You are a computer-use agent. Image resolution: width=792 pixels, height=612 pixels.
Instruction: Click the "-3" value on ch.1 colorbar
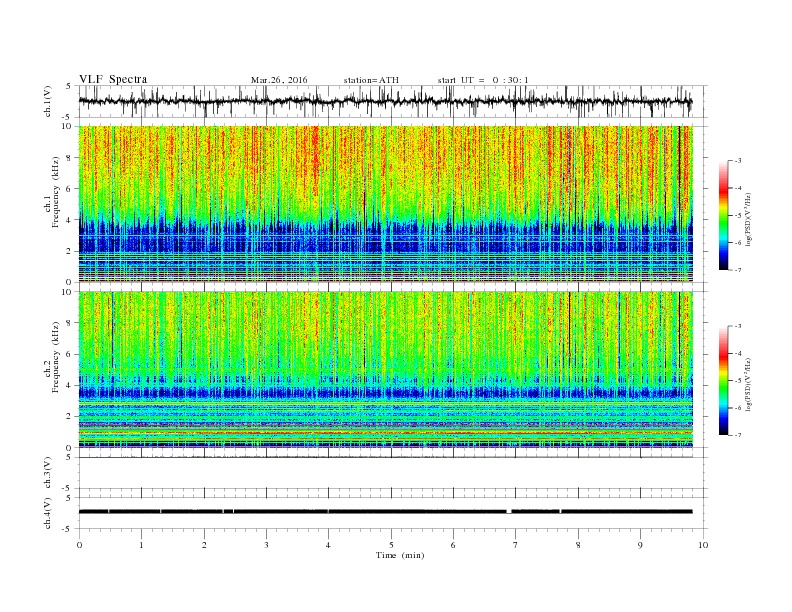click(738, 161)
